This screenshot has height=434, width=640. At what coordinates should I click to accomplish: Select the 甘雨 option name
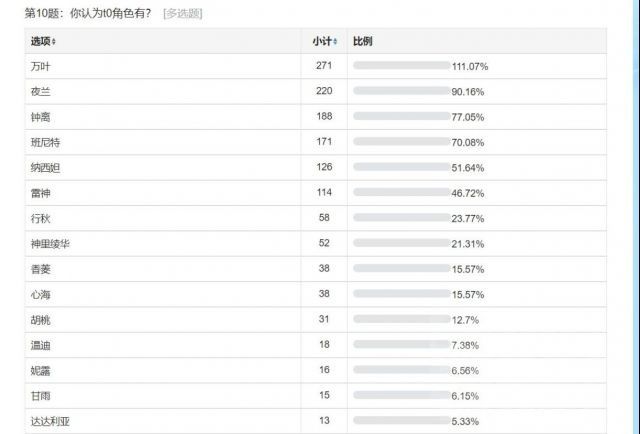pos(40,395)
